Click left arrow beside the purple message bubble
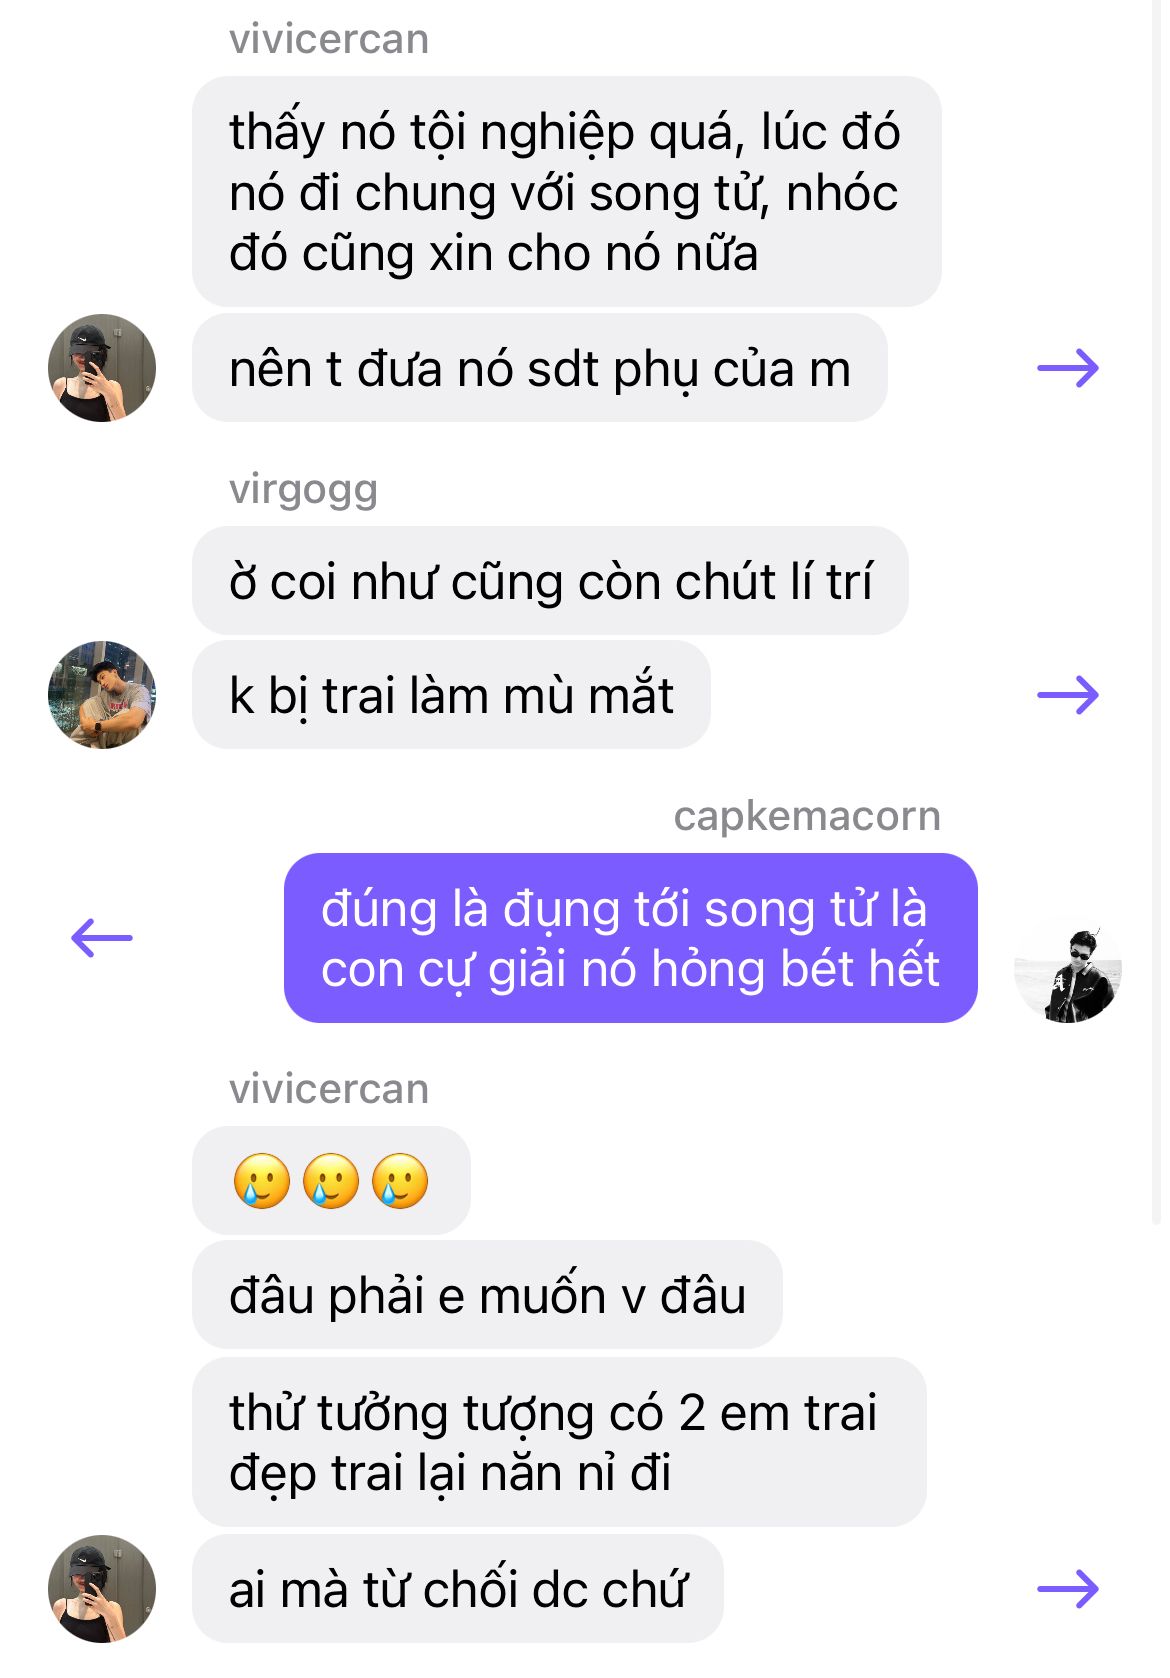1170x1678 pixels. click(x=102, y=938)
